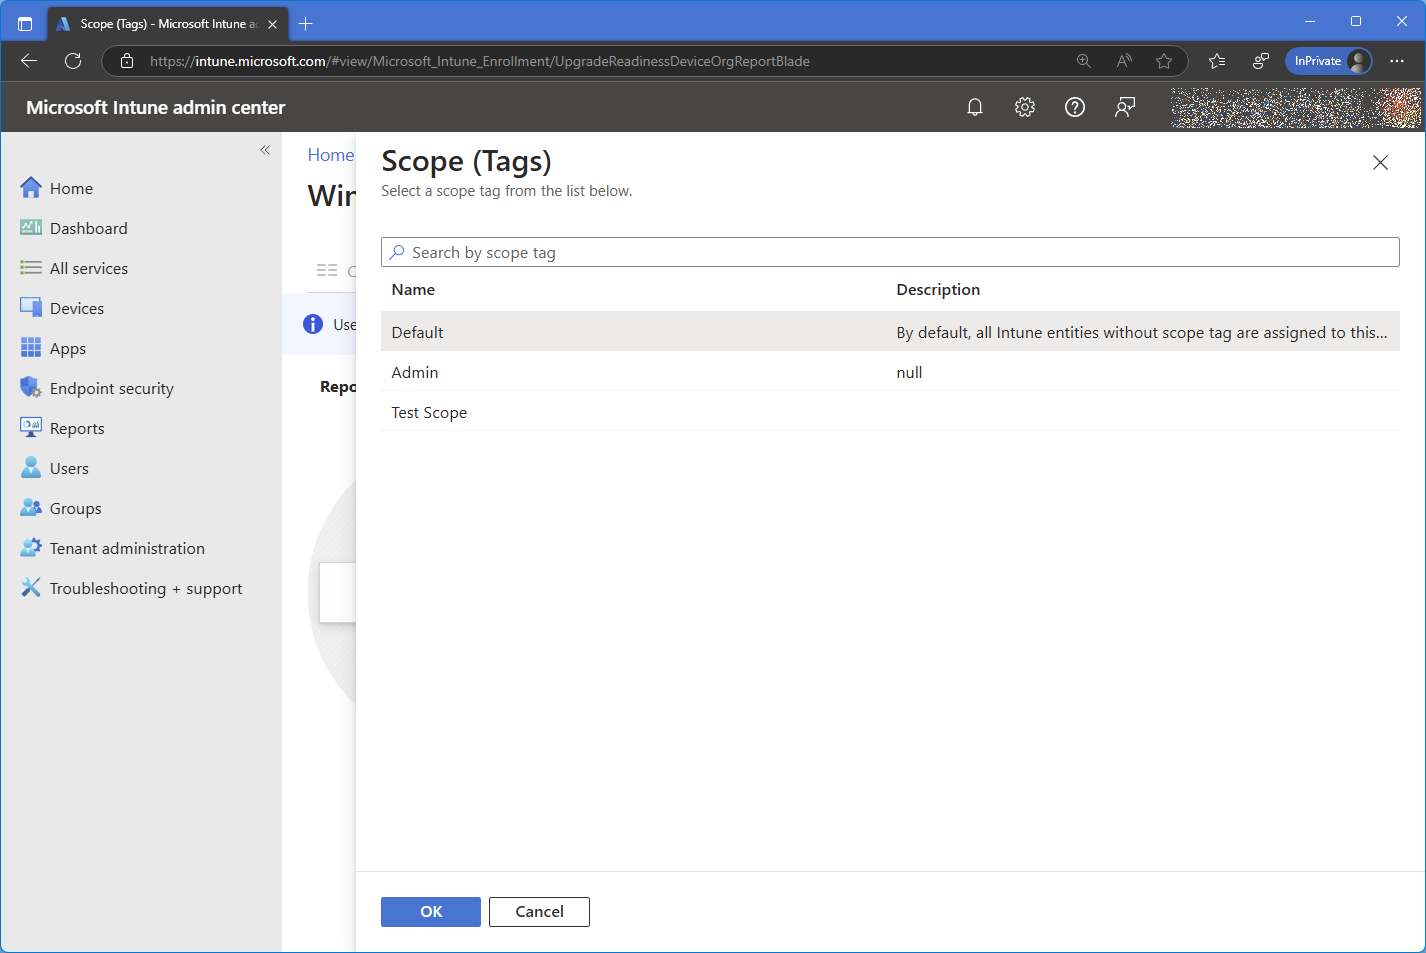Open Endpoint security in sidebar
The height and width of the screenshot is (953, 1426).
111,388
